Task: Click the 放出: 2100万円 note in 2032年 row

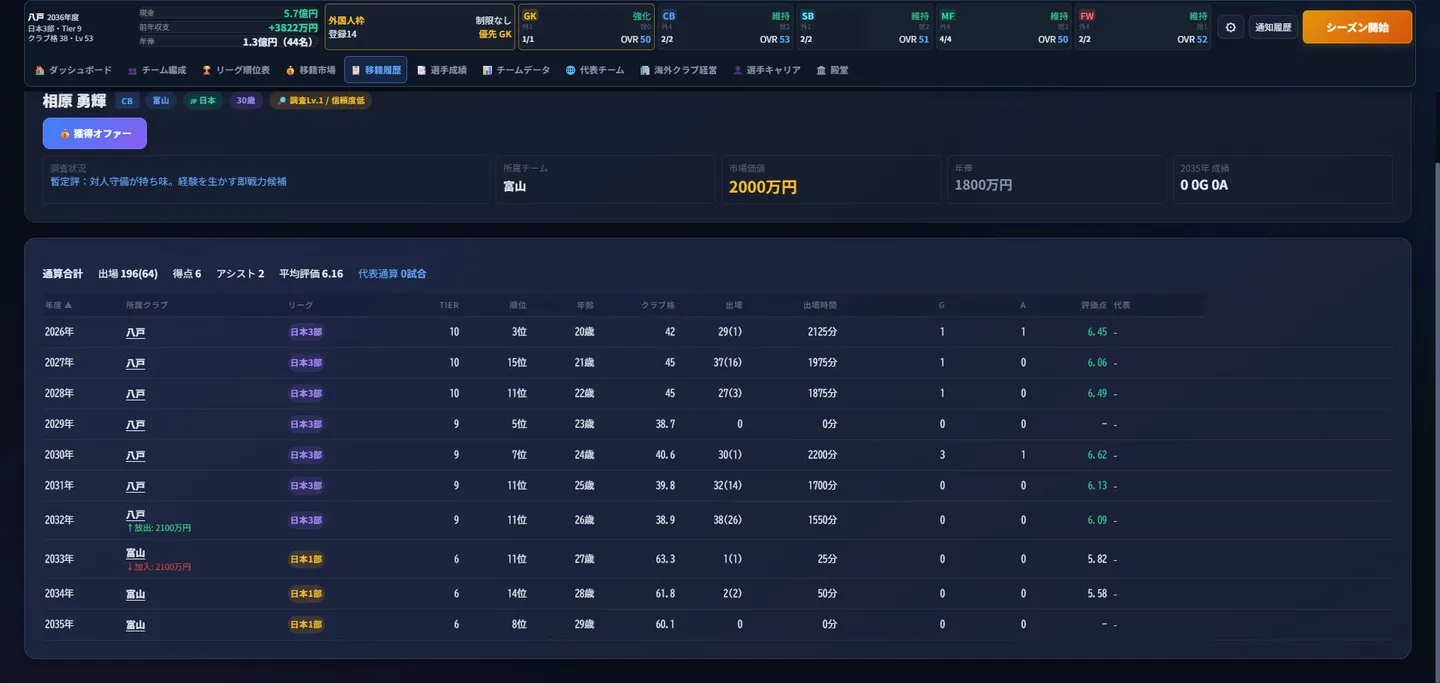Action: [x=159, y=528]
